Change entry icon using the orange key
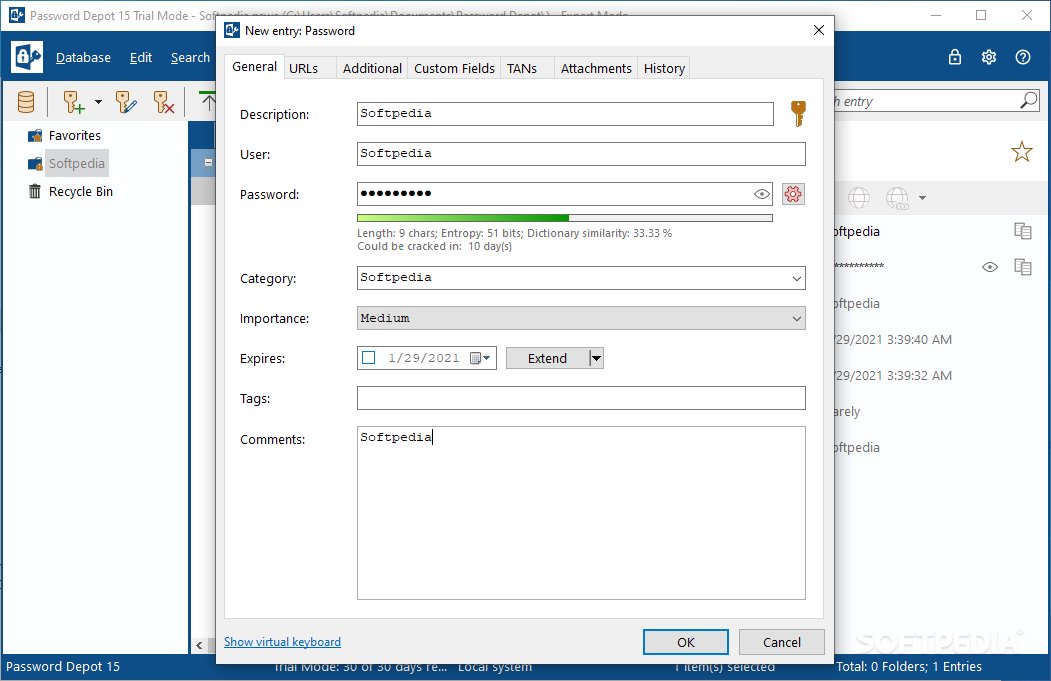 click(798, 113)
